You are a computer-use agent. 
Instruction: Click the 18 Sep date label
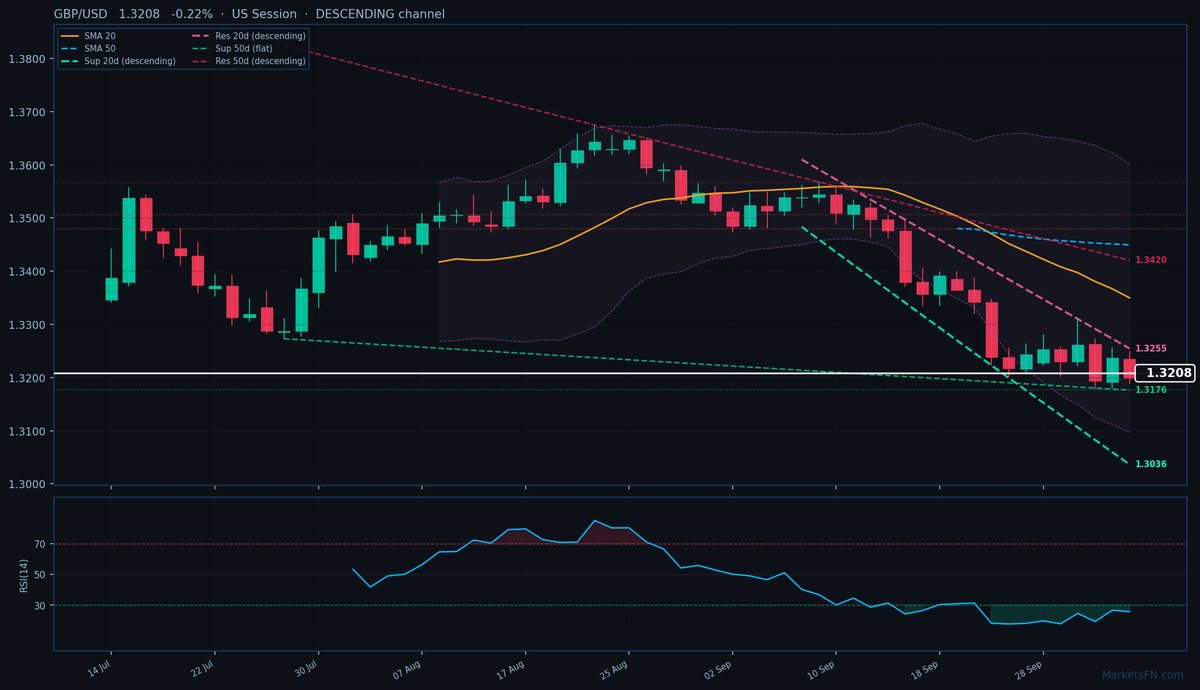(926, 669)
